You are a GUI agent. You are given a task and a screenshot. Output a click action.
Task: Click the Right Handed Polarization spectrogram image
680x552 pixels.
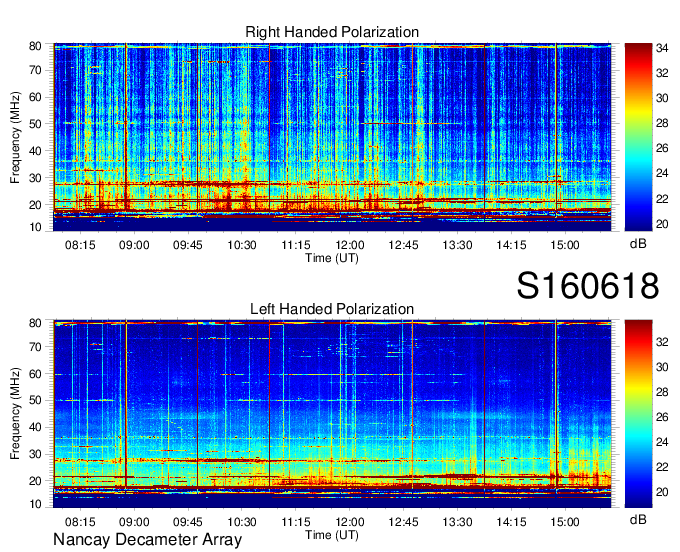[332, 137]
